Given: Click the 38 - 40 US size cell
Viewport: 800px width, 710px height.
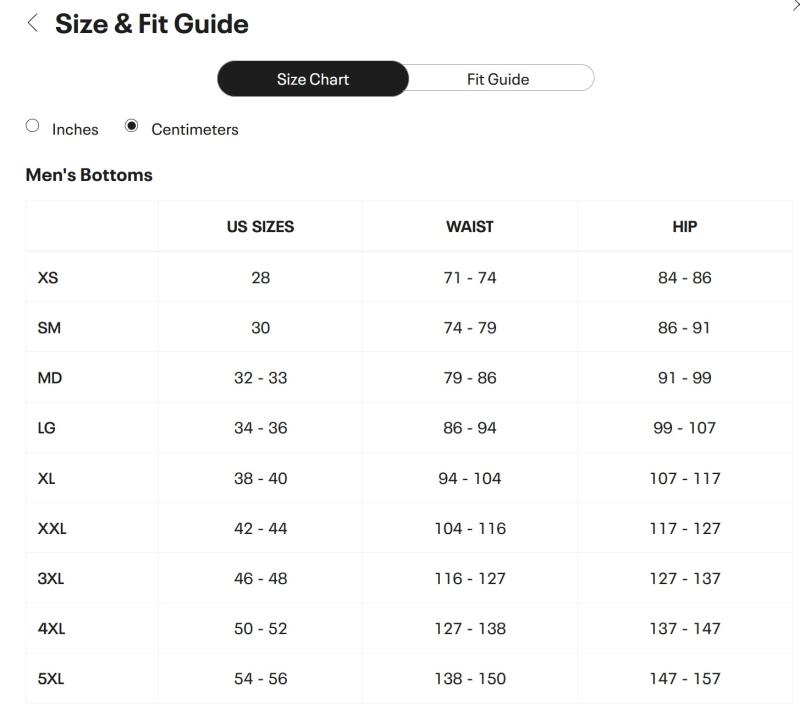Looking at the screenshot, I should (260, 478).
